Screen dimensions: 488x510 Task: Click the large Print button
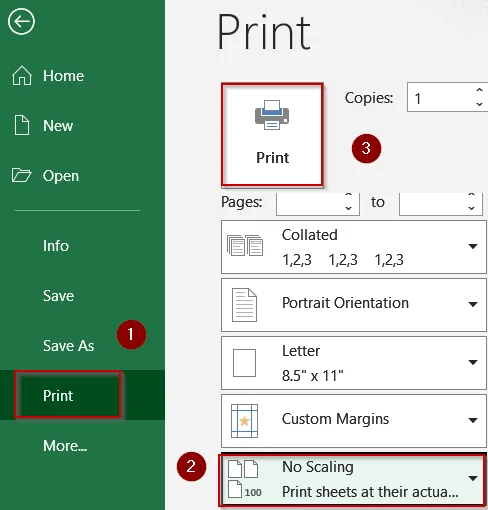272,134
